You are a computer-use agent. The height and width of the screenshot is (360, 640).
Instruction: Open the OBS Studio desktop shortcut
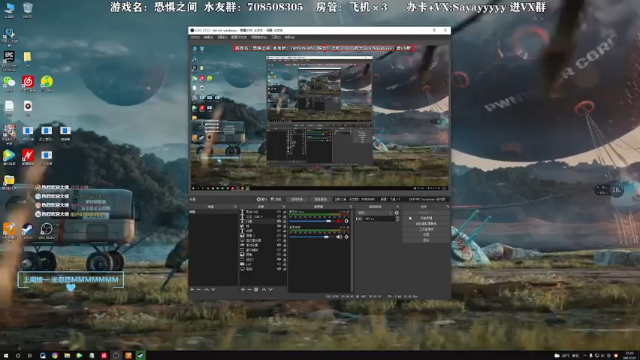pos(46,231)
